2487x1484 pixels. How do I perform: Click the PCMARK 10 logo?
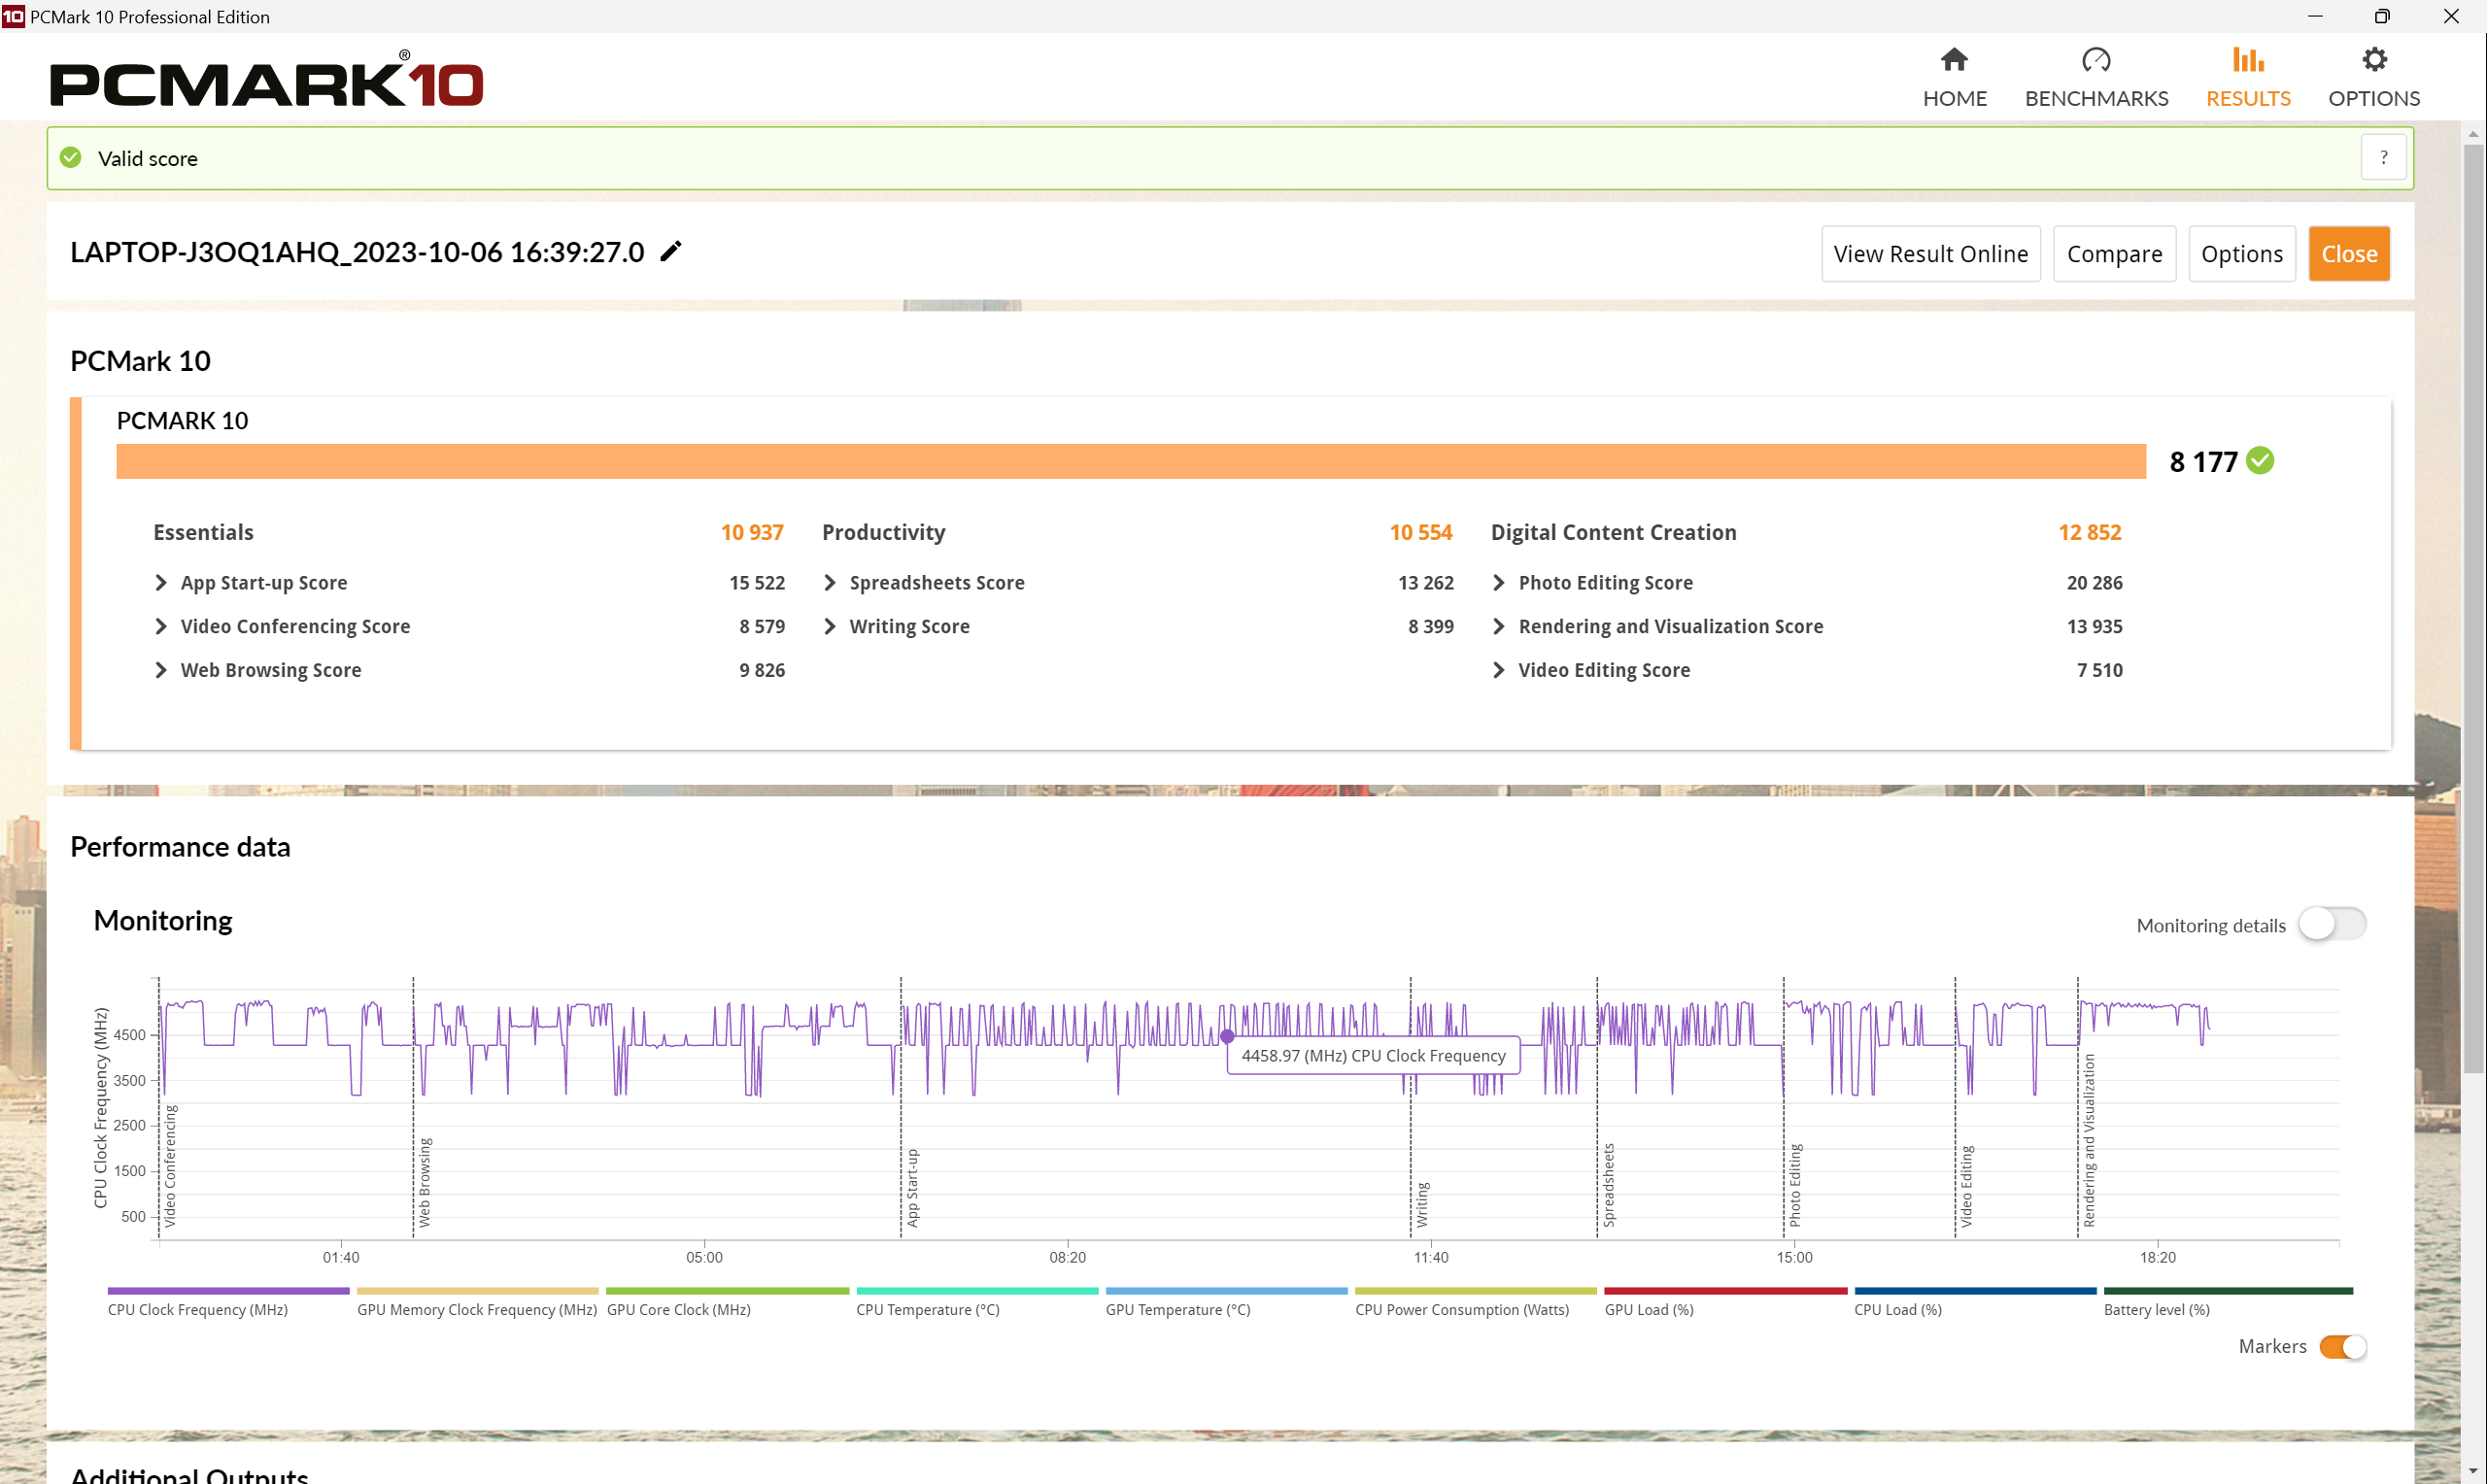pos(267,80)
